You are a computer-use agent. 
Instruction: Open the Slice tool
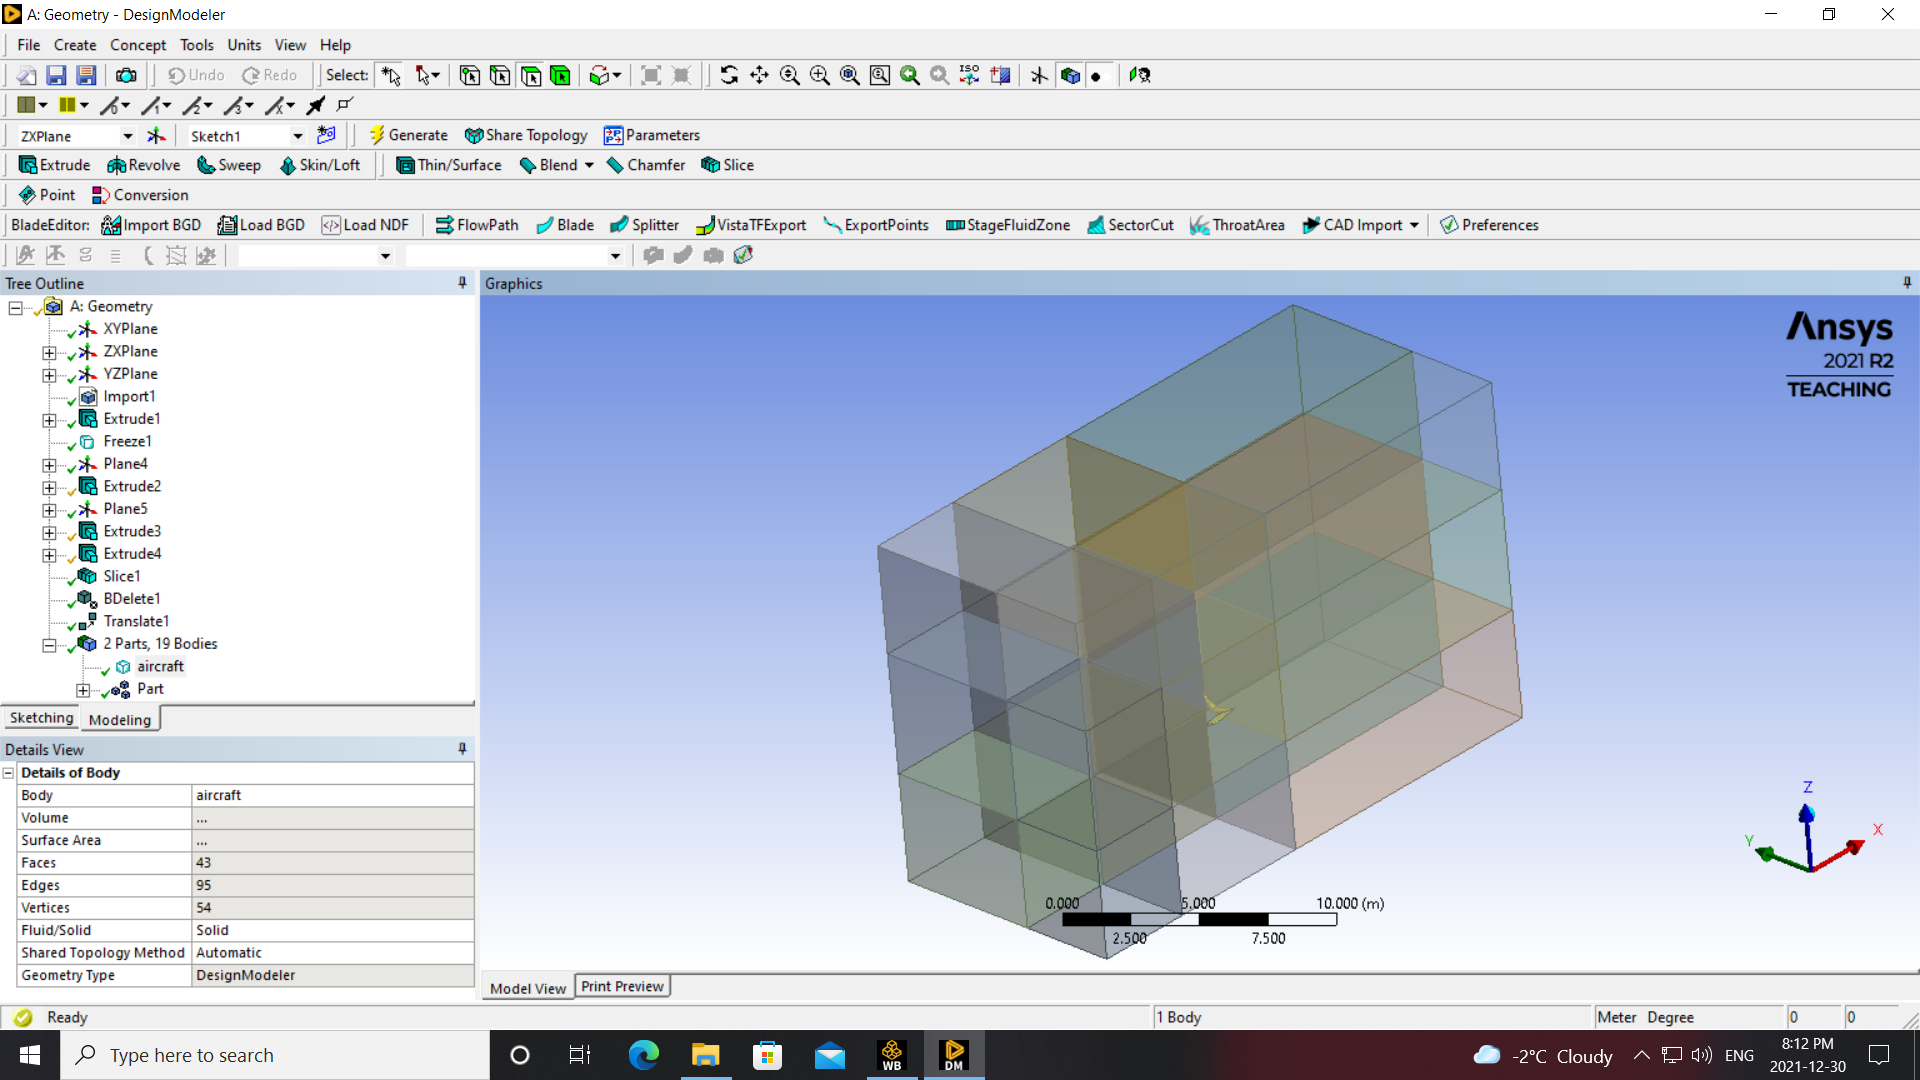[728, 165]
